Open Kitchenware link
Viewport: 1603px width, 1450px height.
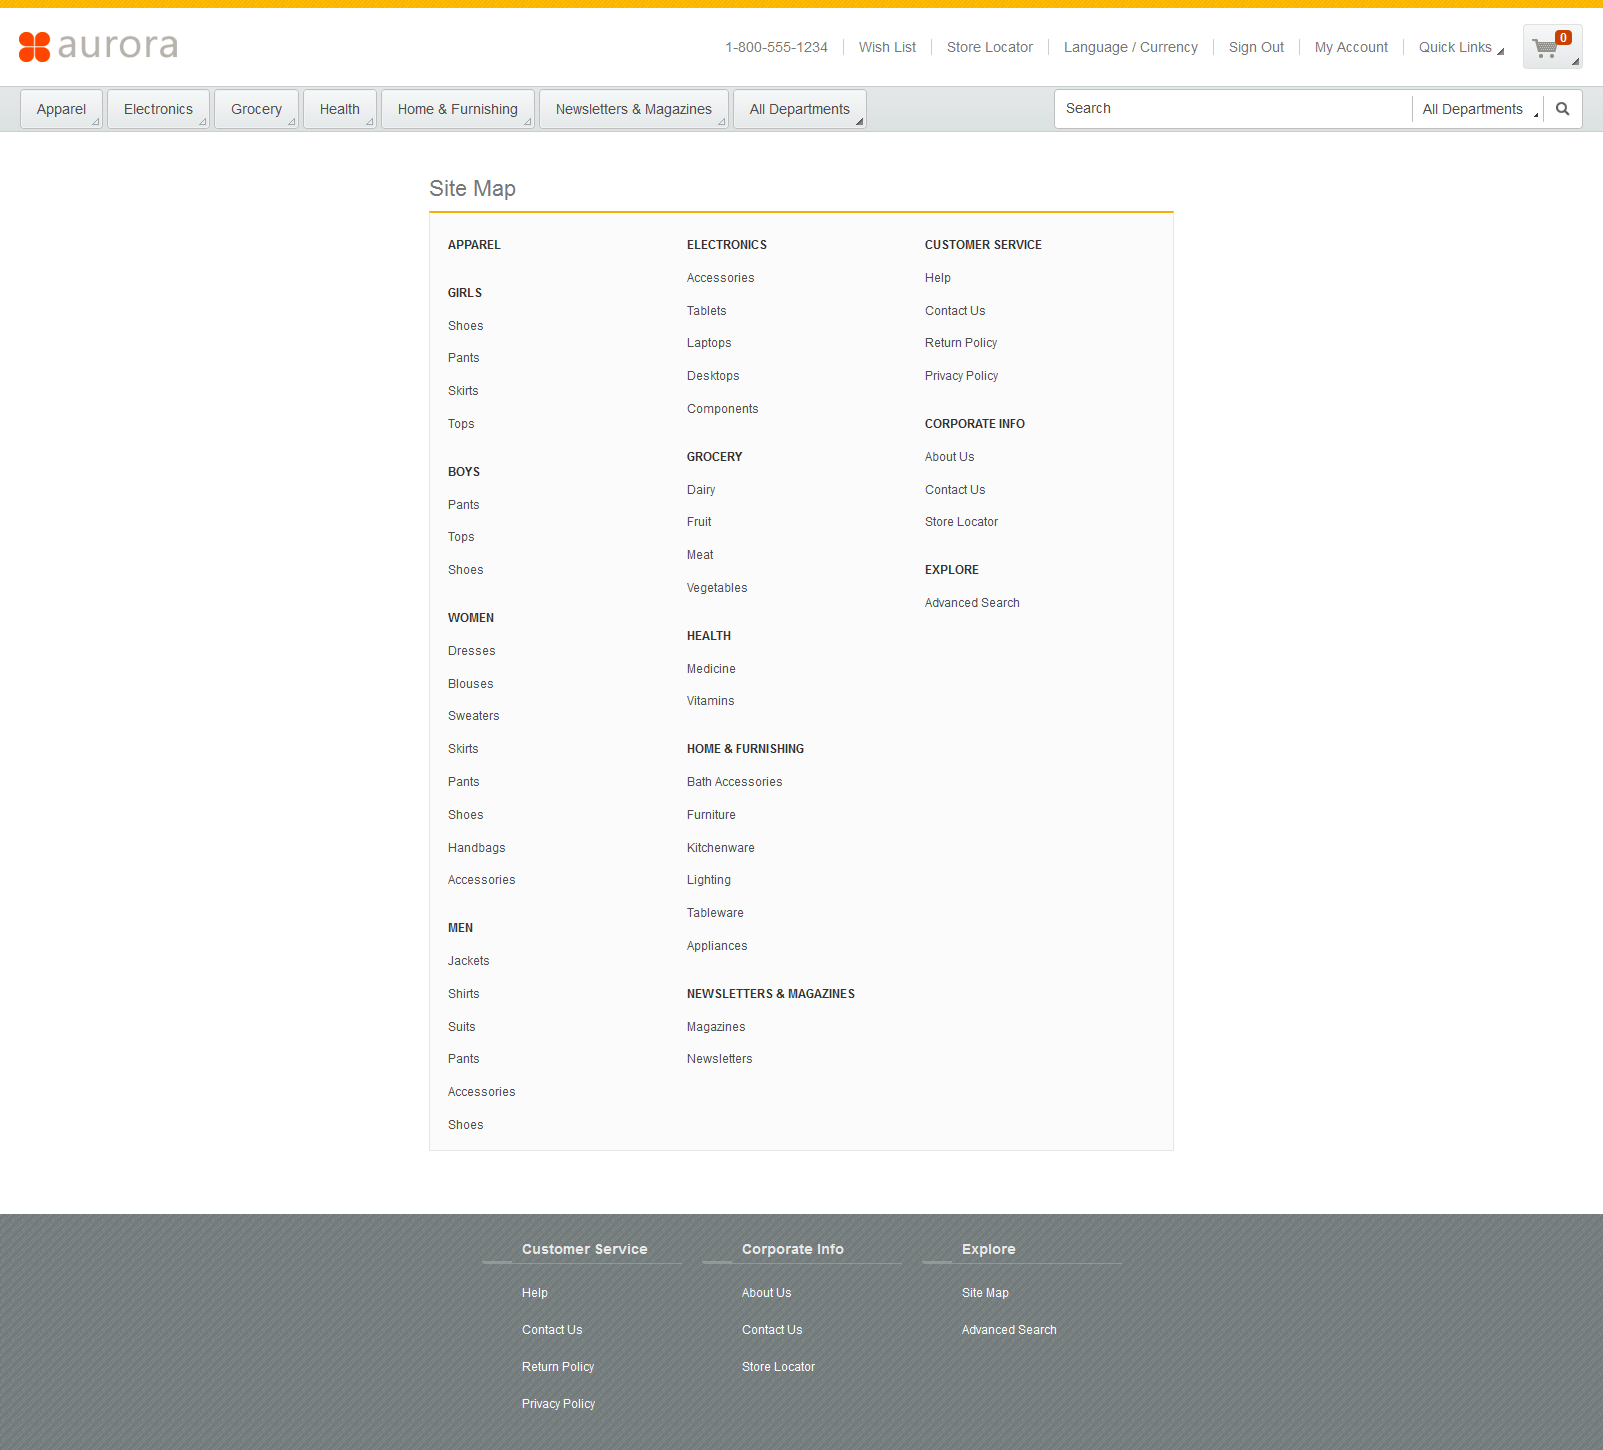(x=721, y=848)
